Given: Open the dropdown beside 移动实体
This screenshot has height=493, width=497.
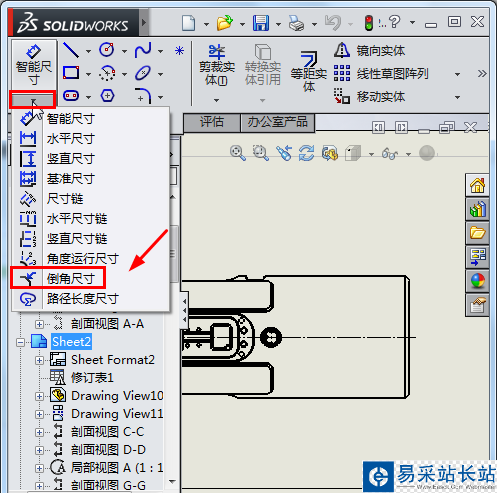Looking at the screenshot, I should point(457,97).
